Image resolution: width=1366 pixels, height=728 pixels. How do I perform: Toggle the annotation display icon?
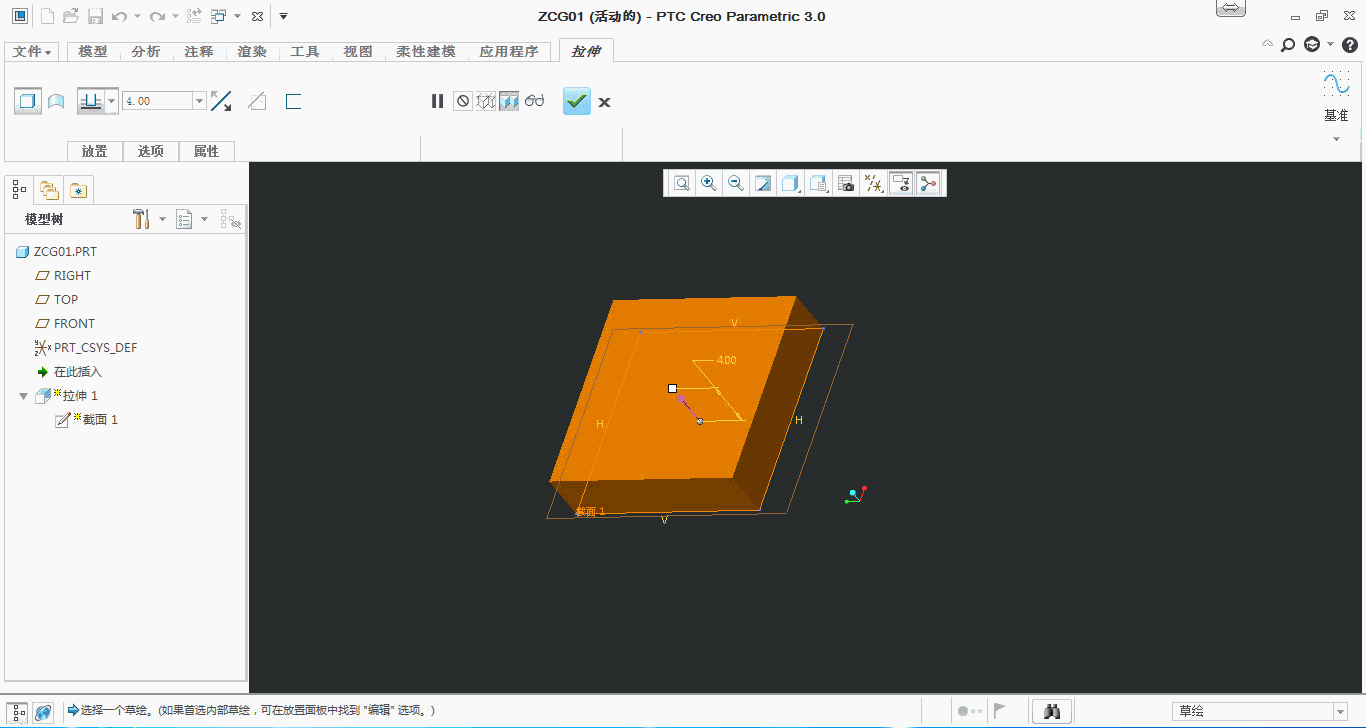point(901,183)
